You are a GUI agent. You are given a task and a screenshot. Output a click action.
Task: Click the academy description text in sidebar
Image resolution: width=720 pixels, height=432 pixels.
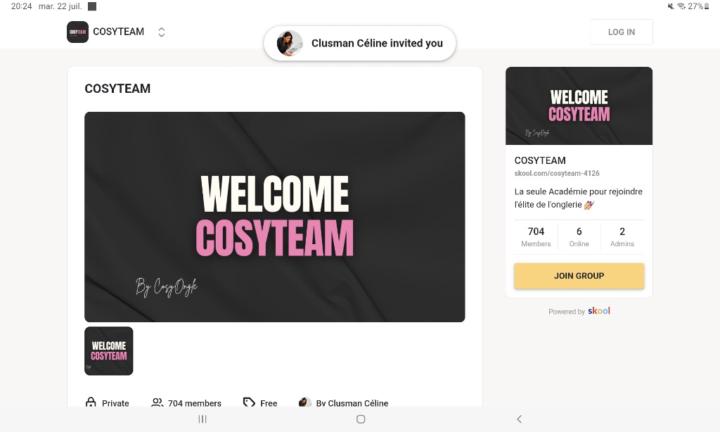pyautogui.click(x=578, y=198)
